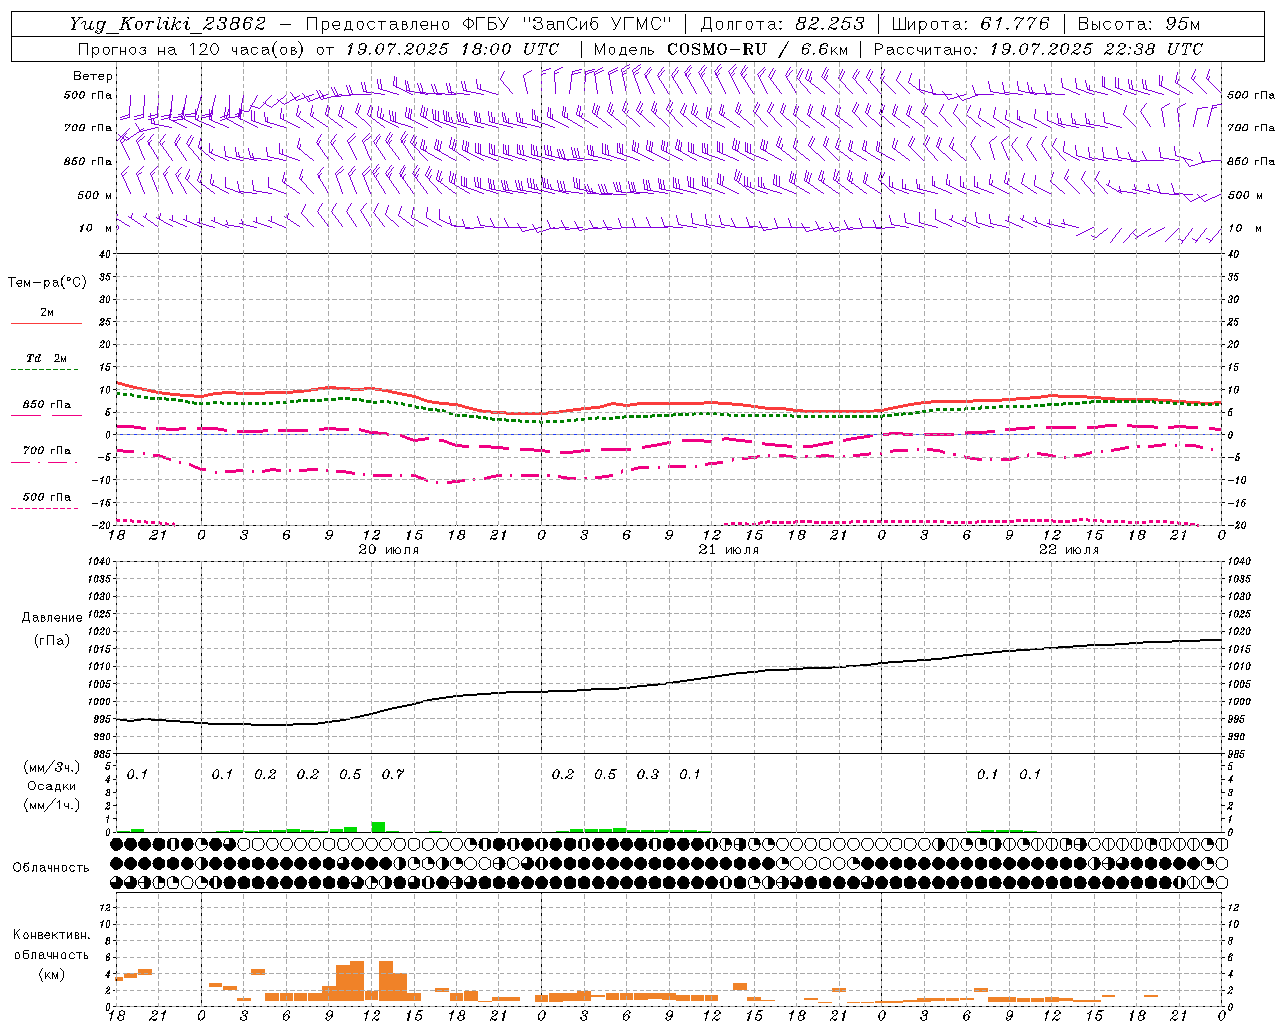Screen dimensions: 1280x1024
Task: Click the '(мм/1ч.)' hourly precipitation unit label
Action: 51,805
